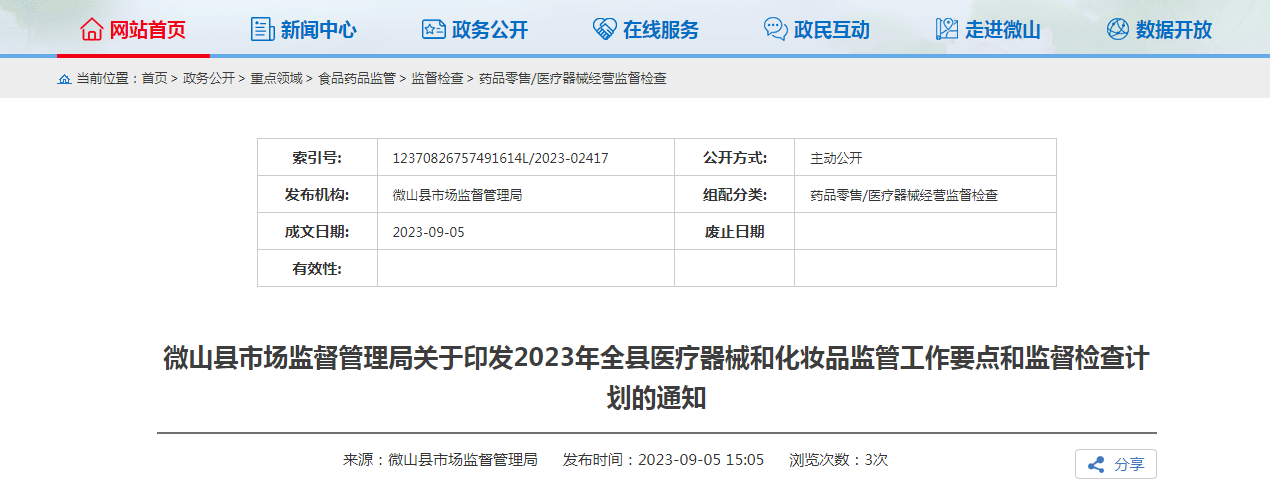Click the 索引号 label cell
The height and width of the screenshot is (490, 1270).
317,158
